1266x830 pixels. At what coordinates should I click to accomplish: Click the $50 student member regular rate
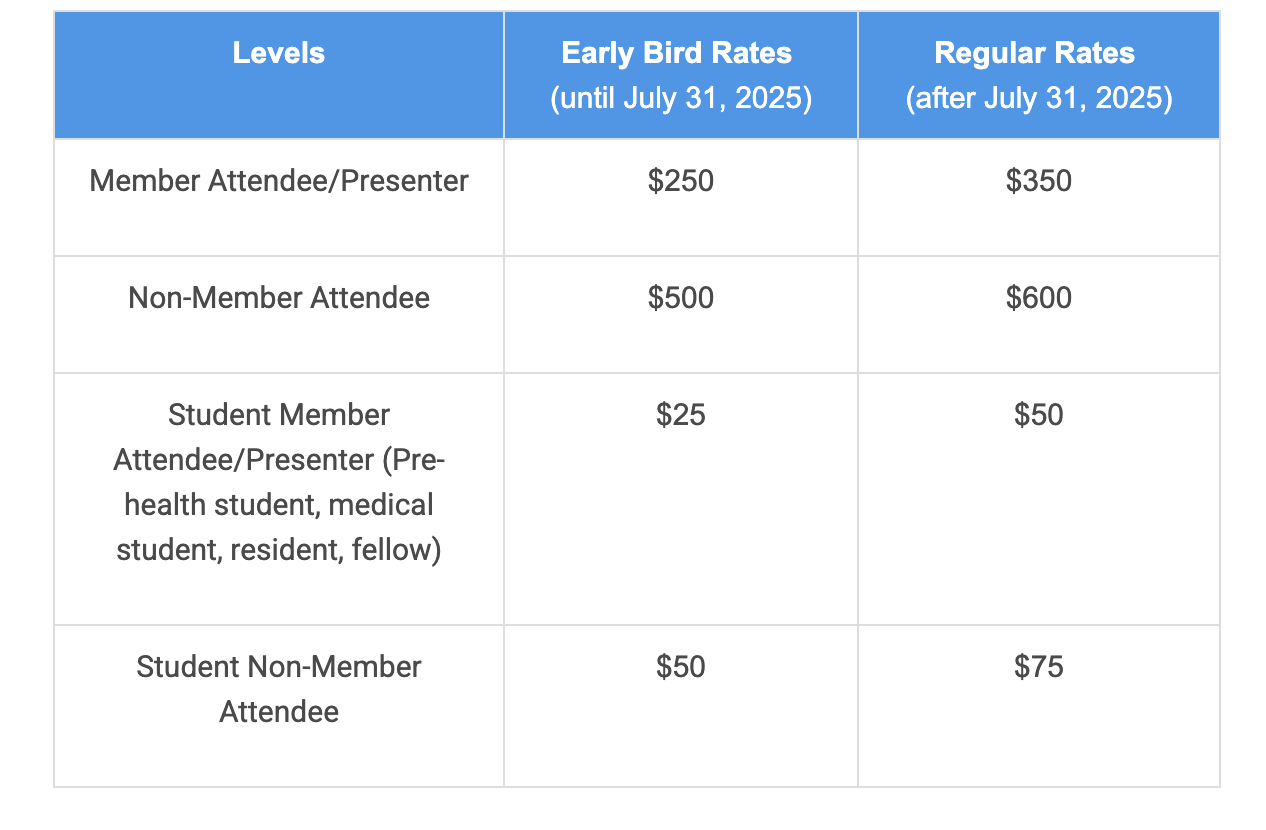[1039, 415]
